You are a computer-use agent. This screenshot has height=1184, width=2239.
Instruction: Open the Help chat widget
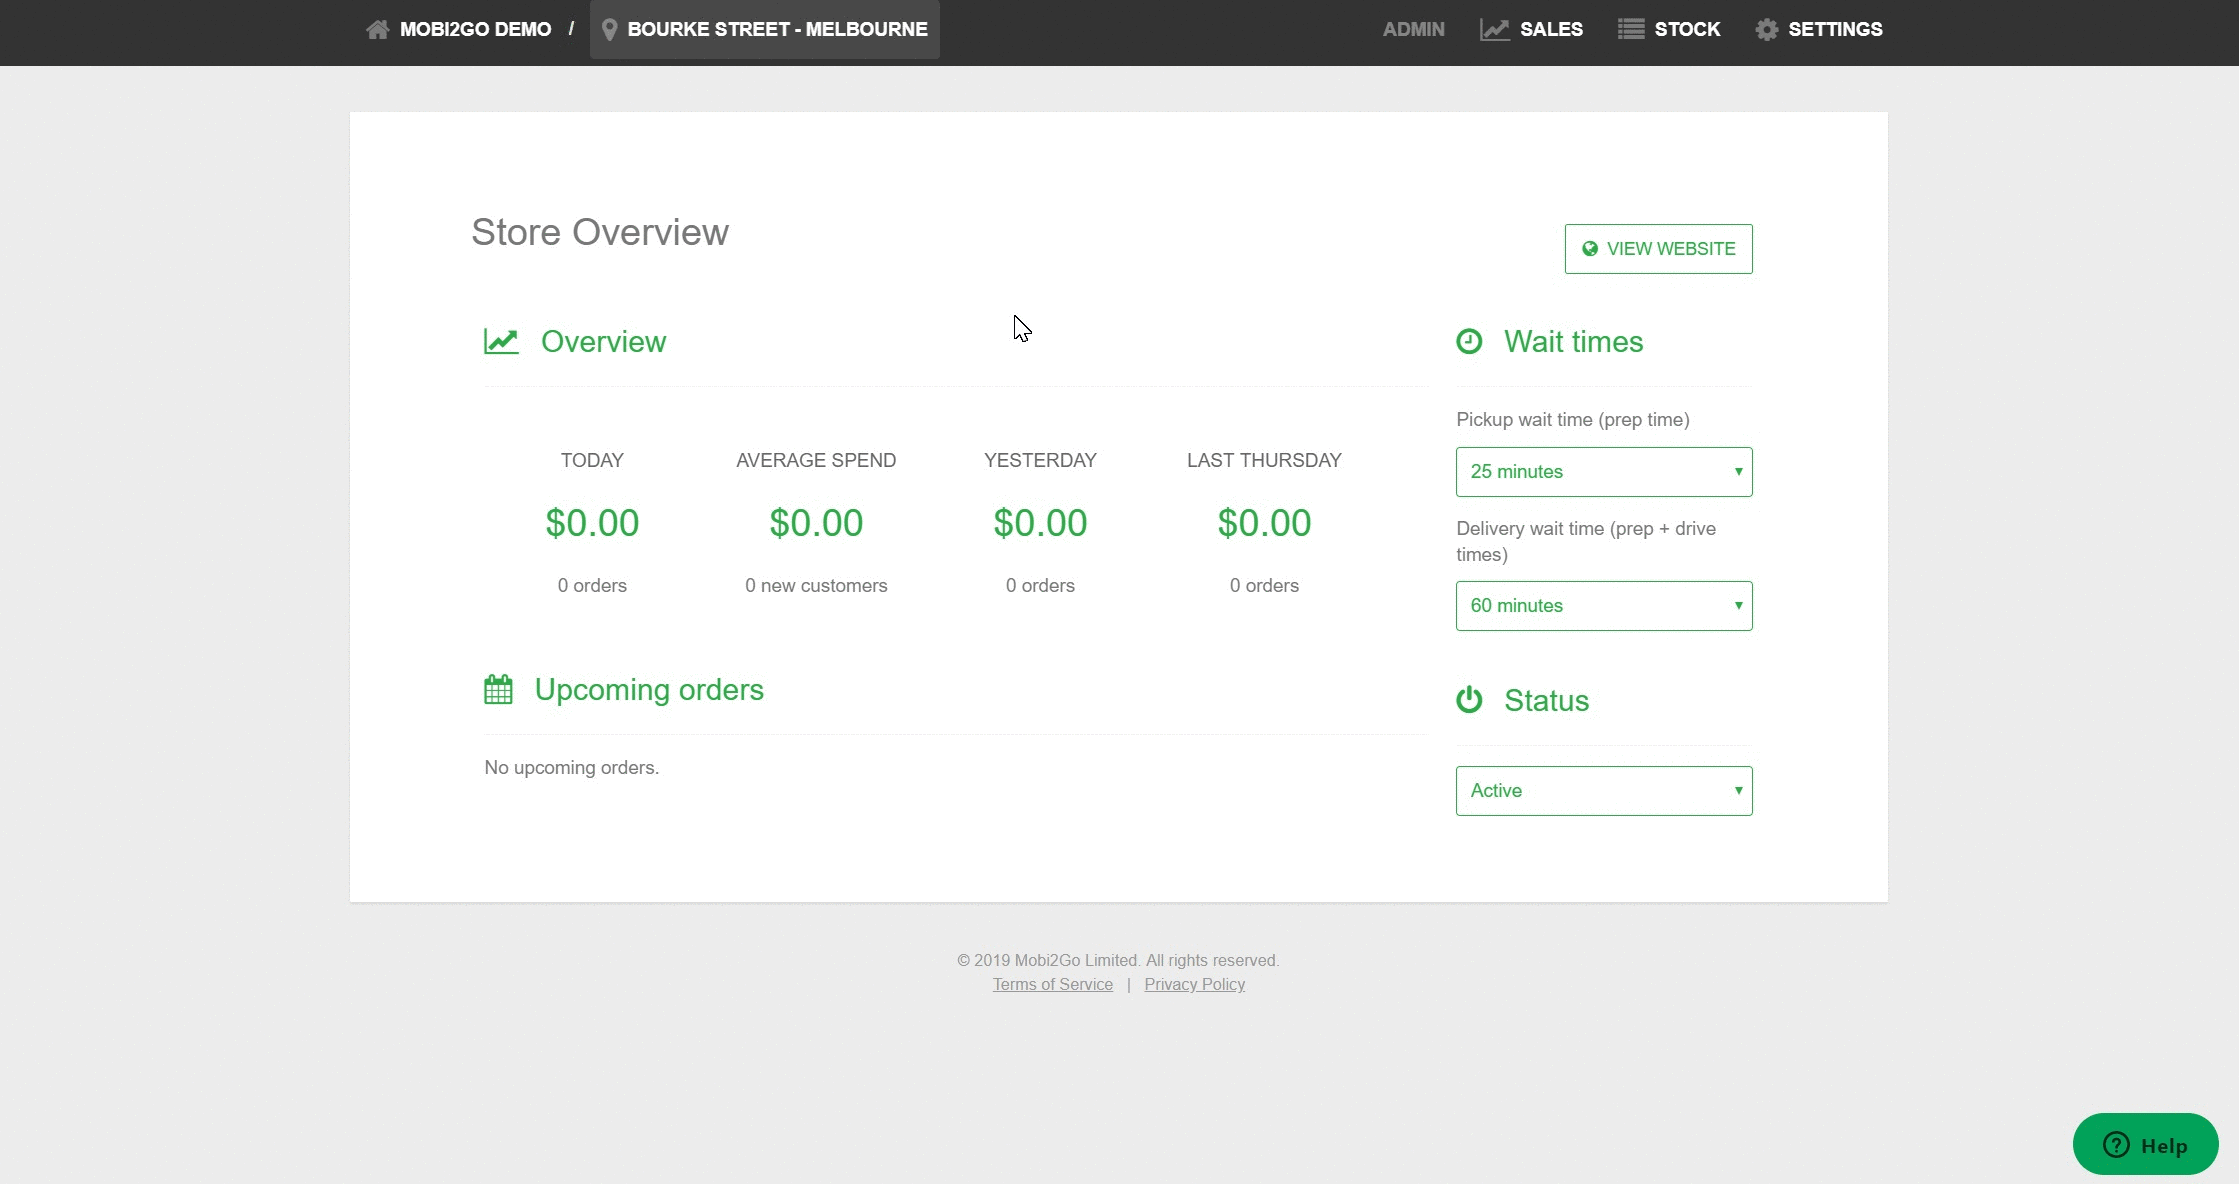point(2144,1145)
